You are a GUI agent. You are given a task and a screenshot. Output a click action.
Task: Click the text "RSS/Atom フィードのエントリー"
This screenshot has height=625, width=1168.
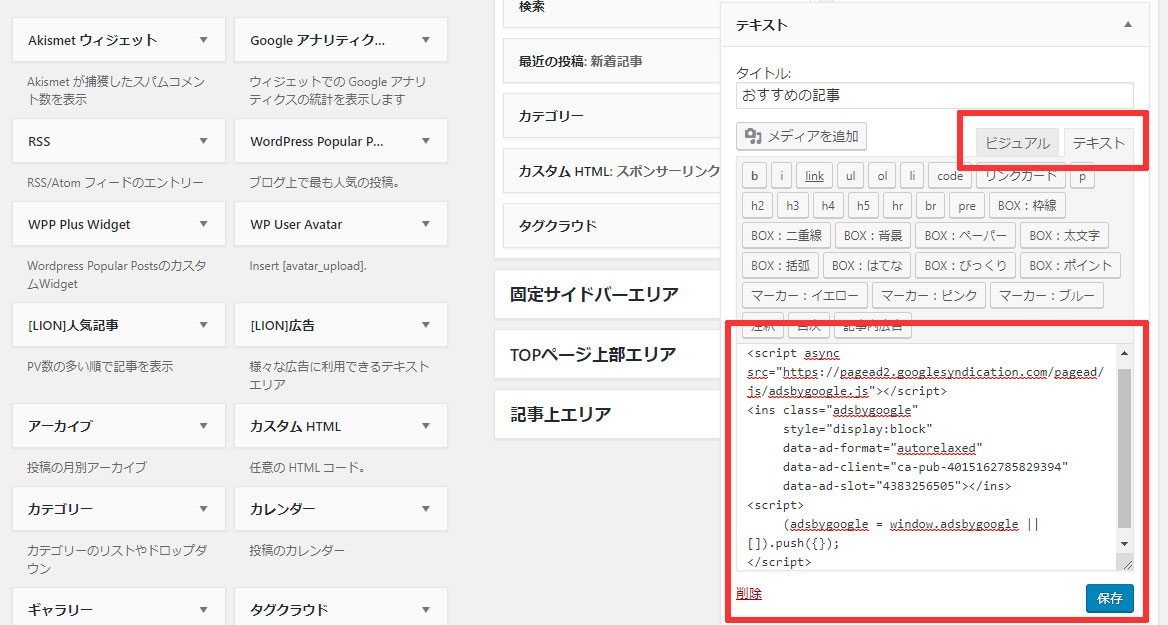(115, 183)
